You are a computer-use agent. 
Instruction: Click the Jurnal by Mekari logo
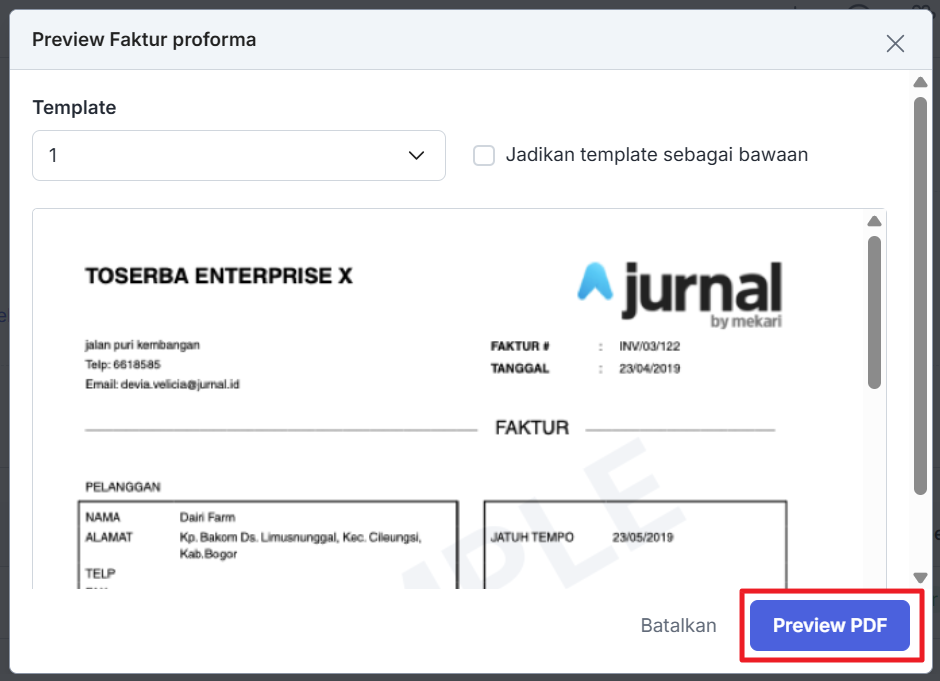(680, 291)
